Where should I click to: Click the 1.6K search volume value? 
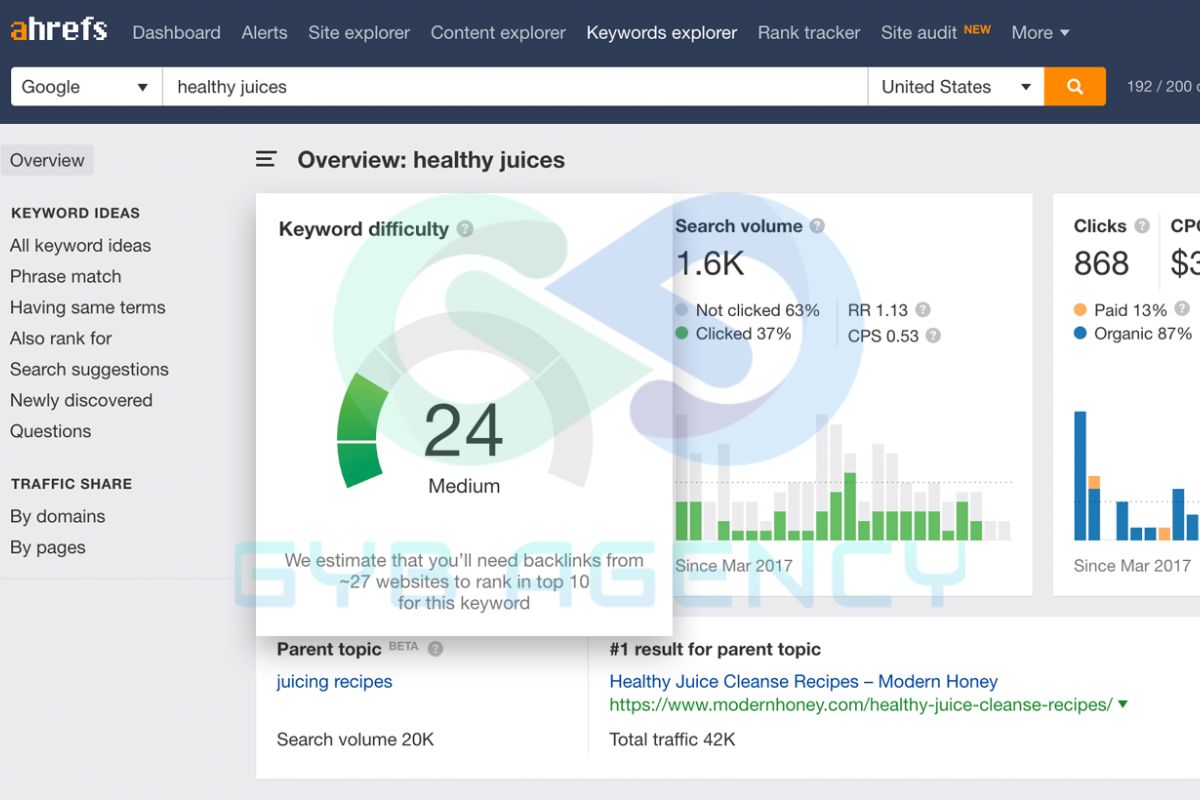[710, 263]
